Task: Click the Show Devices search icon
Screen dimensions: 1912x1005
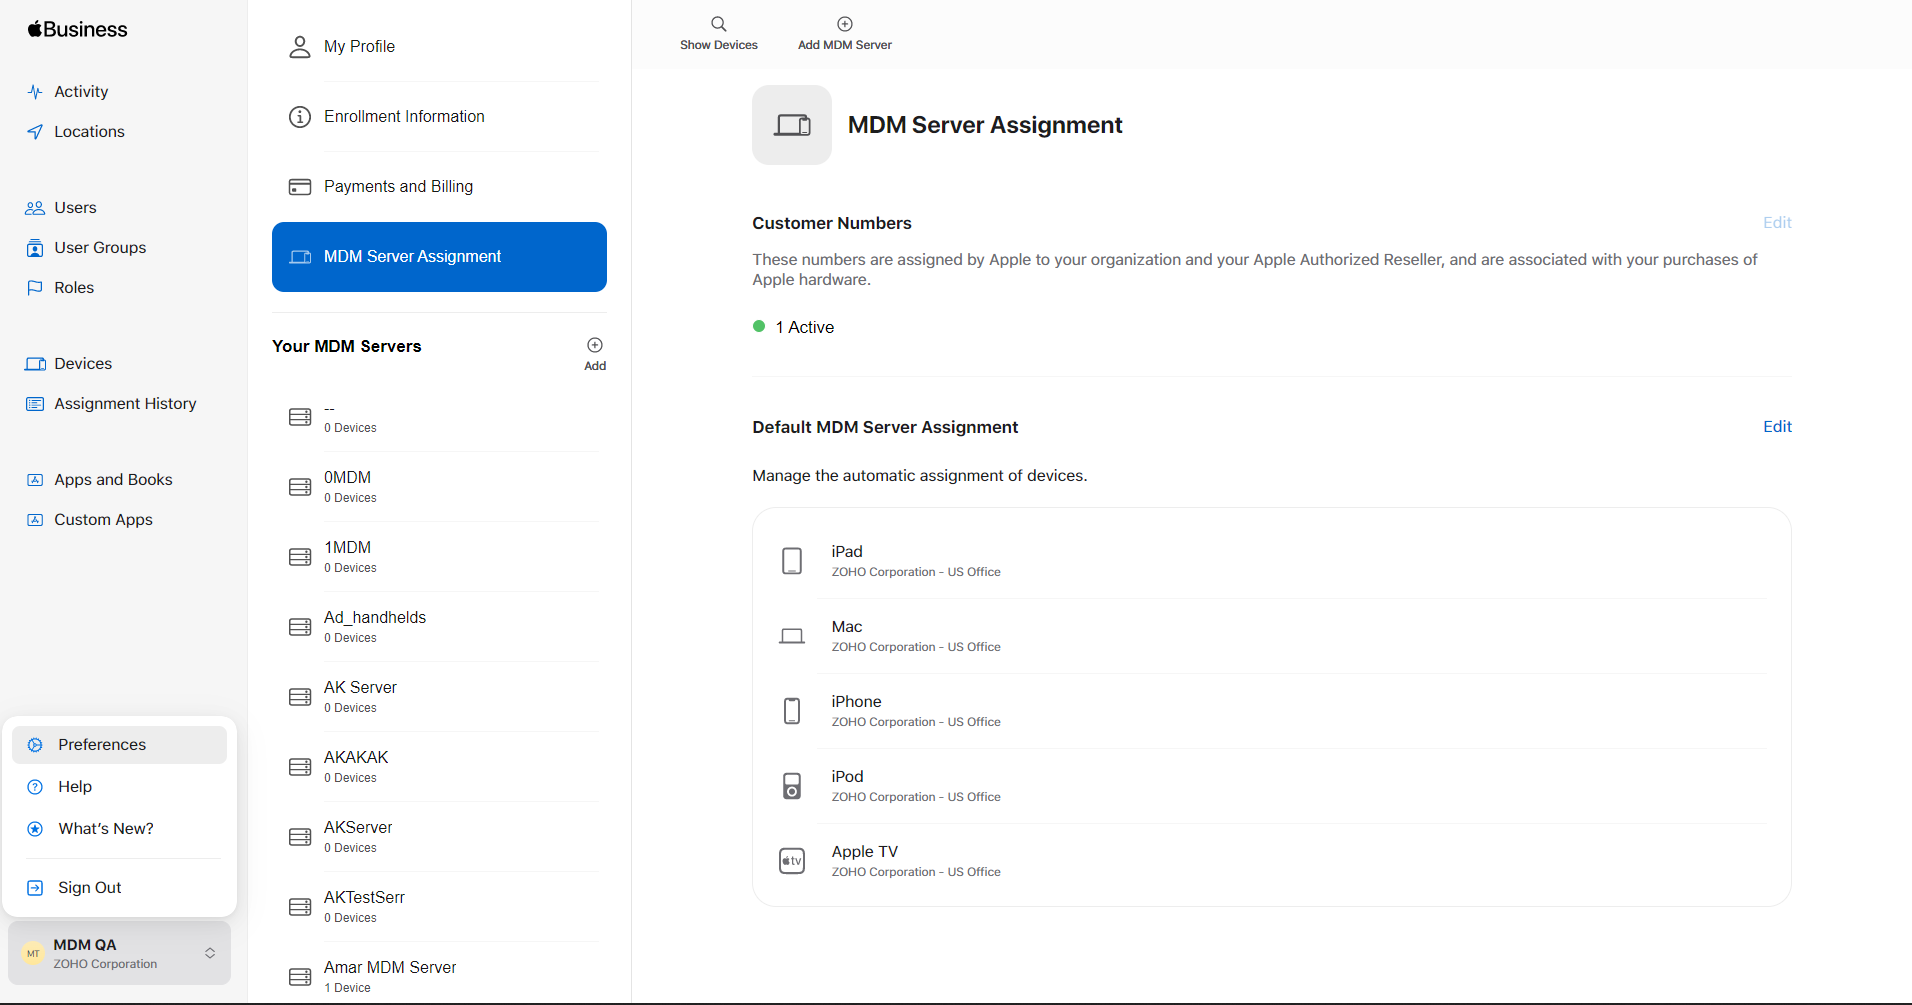Action: (x=718, y=24)
